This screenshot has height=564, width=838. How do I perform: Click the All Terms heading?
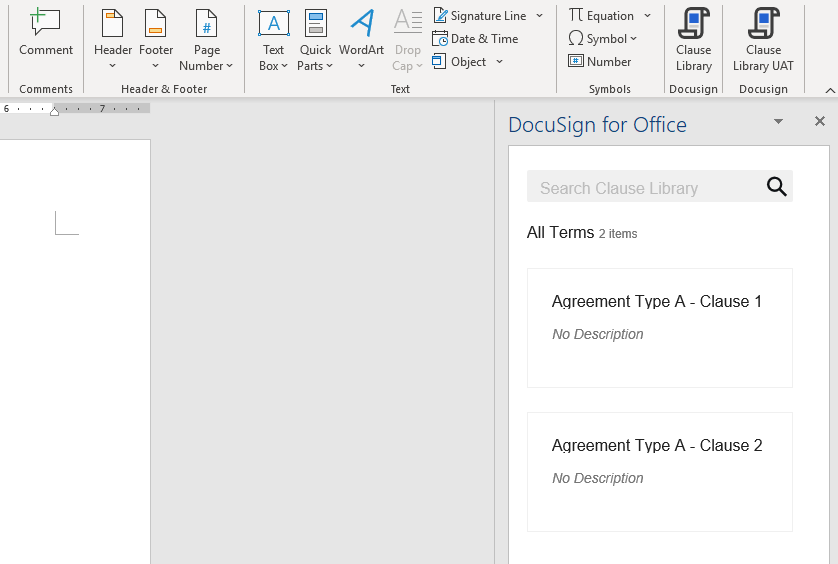click(x=560, y=233)
